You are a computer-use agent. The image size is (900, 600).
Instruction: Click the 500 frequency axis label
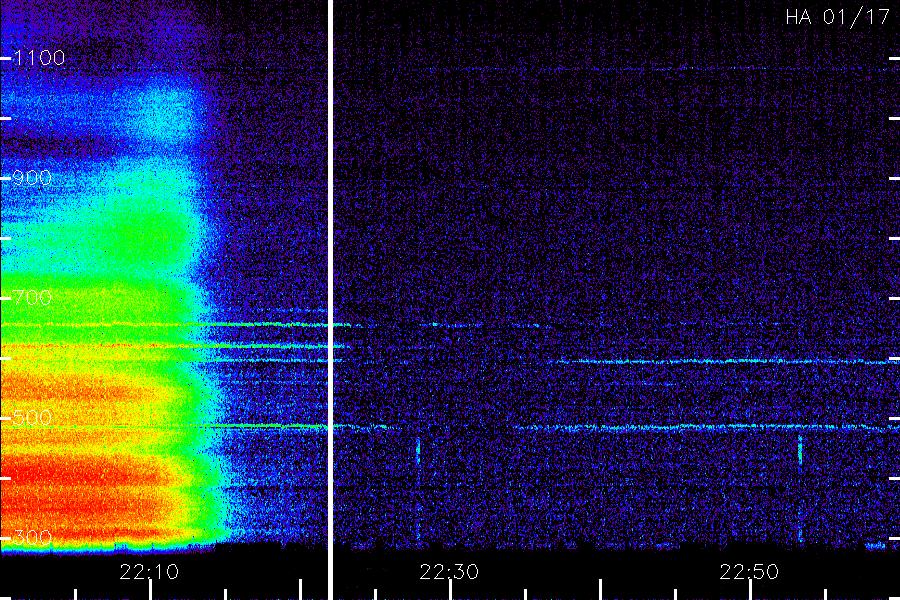click(32, 418)
